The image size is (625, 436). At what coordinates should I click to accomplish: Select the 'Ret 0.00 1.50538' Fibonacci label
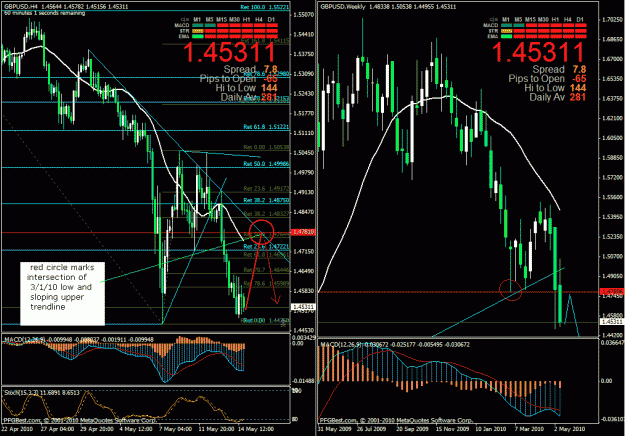[266, 147]
